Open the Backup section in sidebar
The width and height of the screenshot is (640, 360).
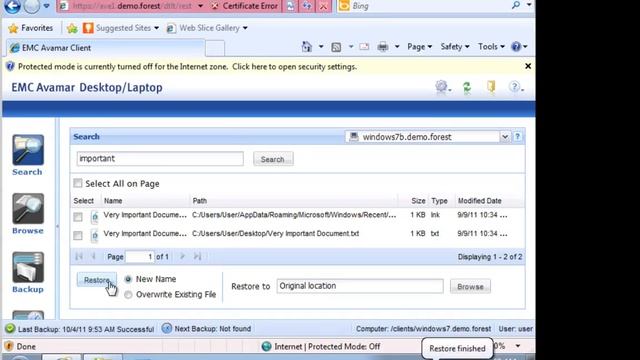27,273
